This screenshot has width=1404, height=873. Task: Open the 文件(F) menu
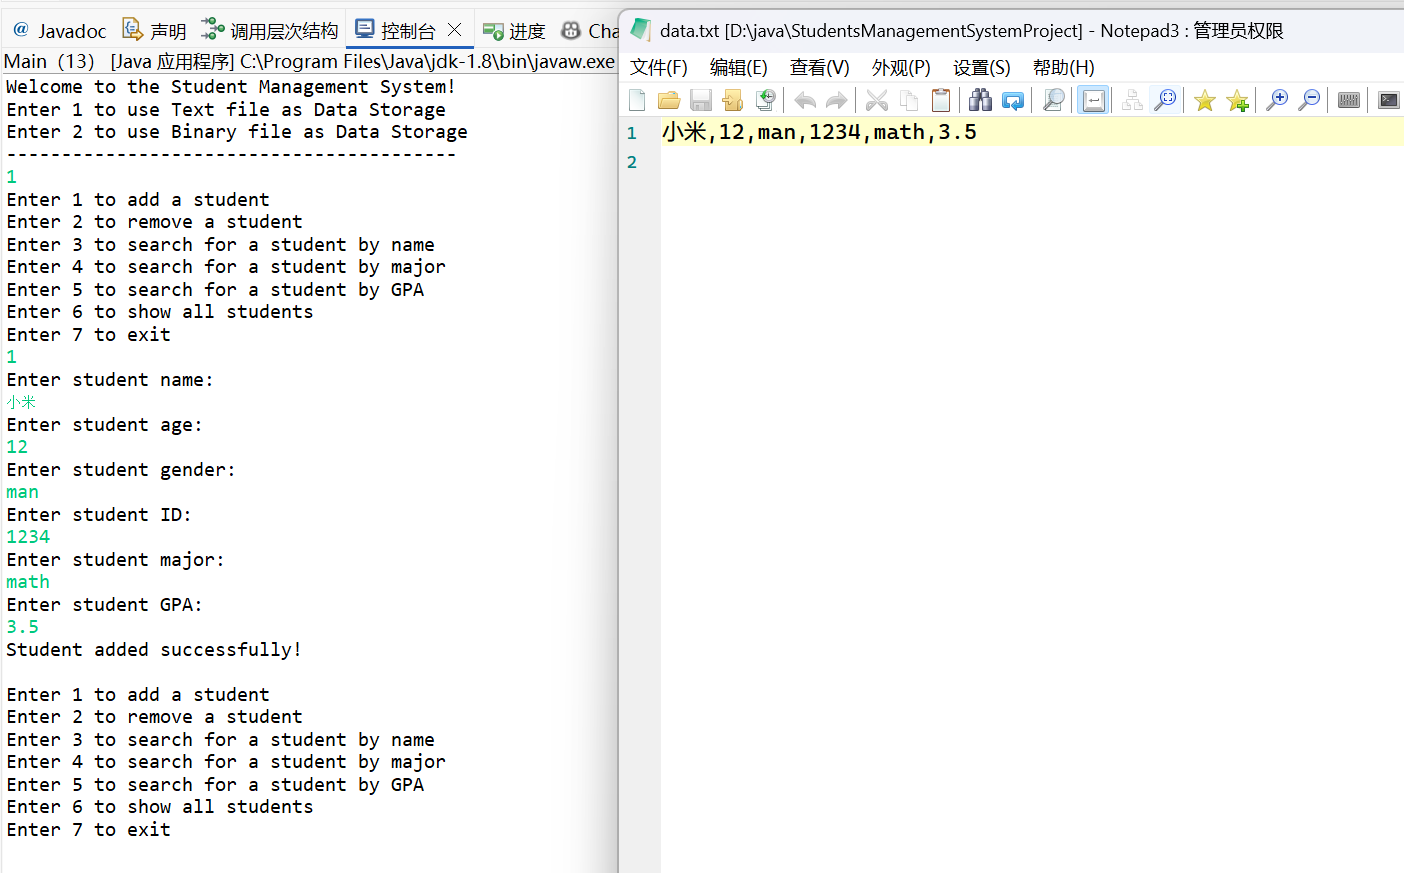(659, 67)
